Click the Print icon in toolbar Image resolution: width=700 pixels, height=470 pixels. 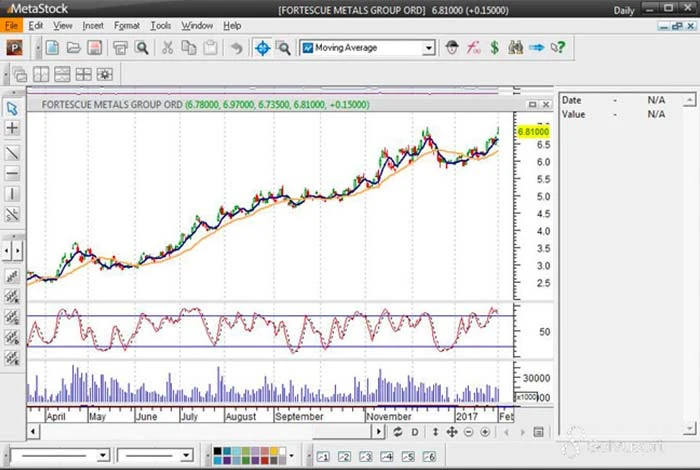point(121,47)
